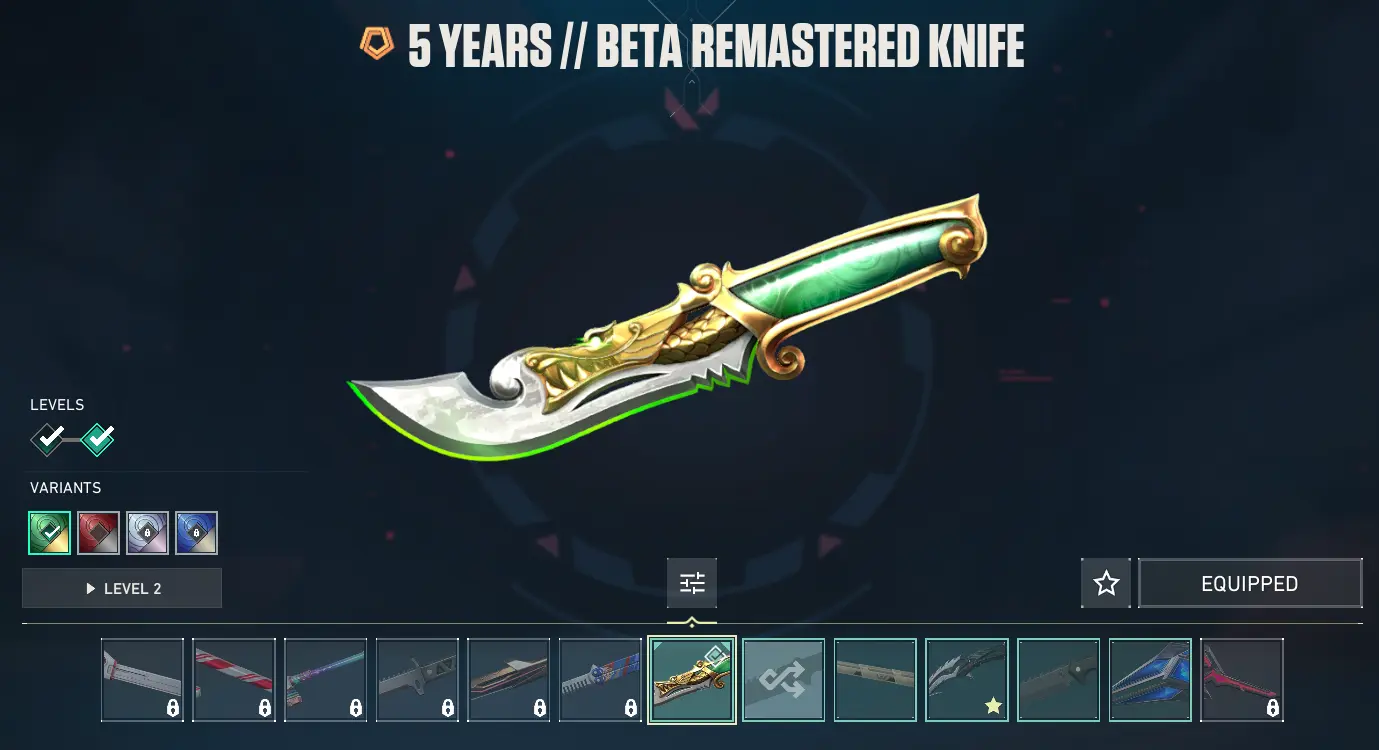This screenshot has height=750, width=1379.
Task: Select the locked silver white variant
Action: coord(147,533)
